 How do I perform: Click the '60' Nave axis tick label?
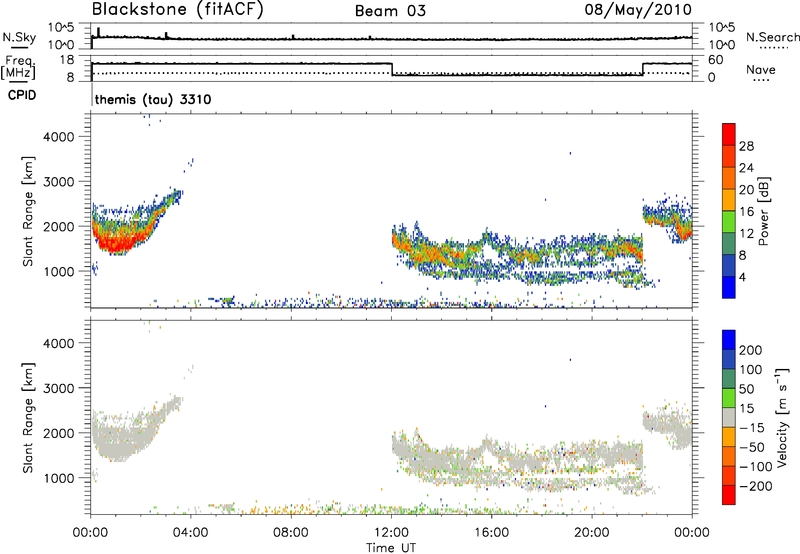click(x=716, y=60)
